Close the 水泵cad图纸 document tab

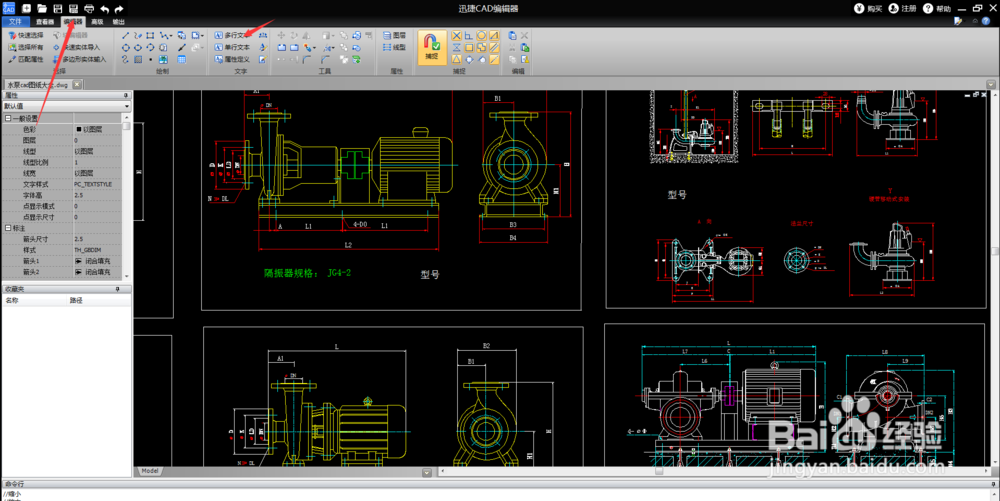[x=77, y=84]
